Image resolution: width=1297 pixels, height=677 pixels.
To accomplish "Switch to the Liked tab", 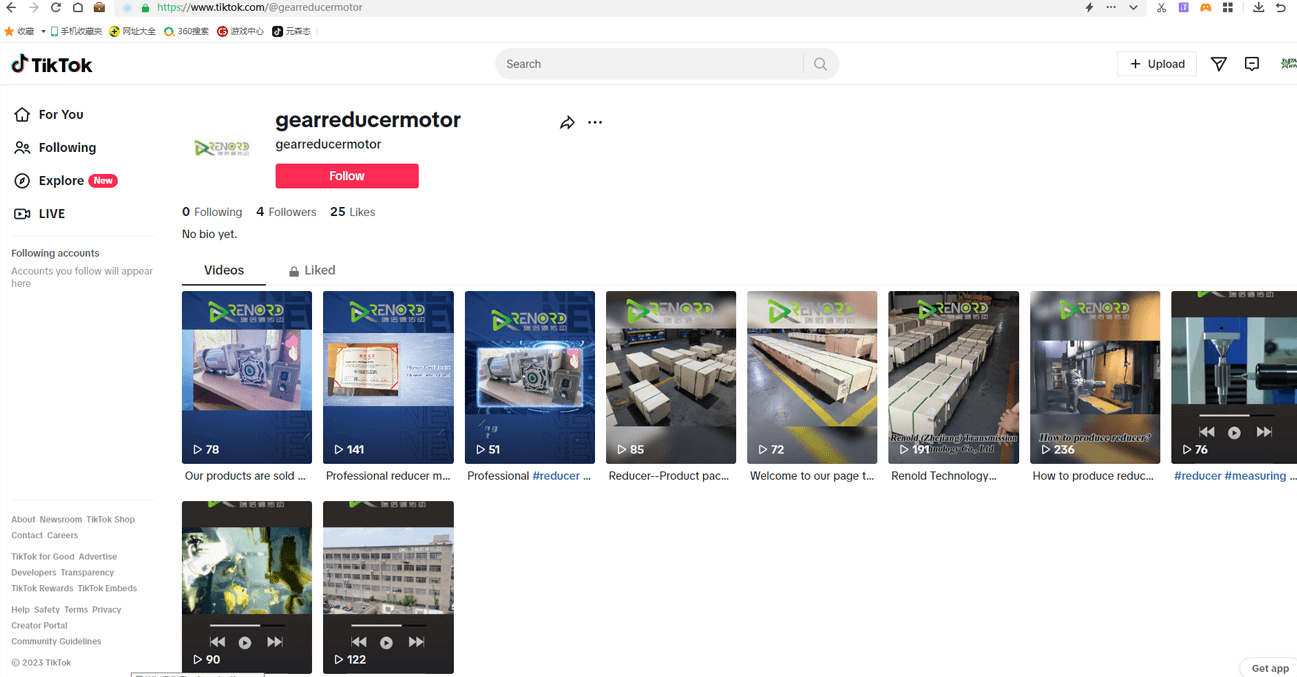I will [312, 270].
